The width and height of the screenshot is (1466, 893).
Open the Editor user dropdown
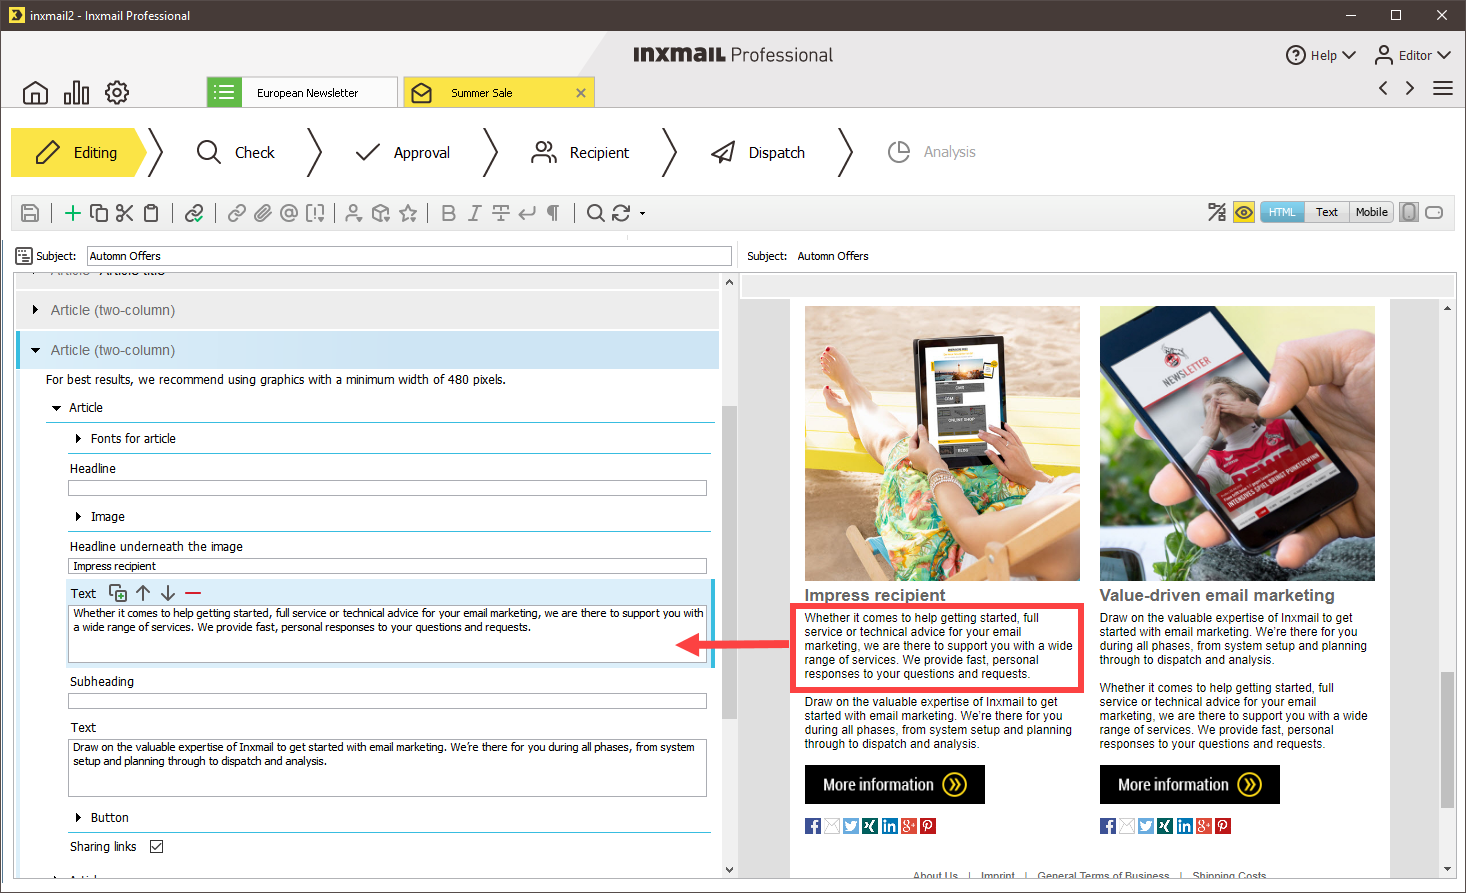coord(1412,55)
